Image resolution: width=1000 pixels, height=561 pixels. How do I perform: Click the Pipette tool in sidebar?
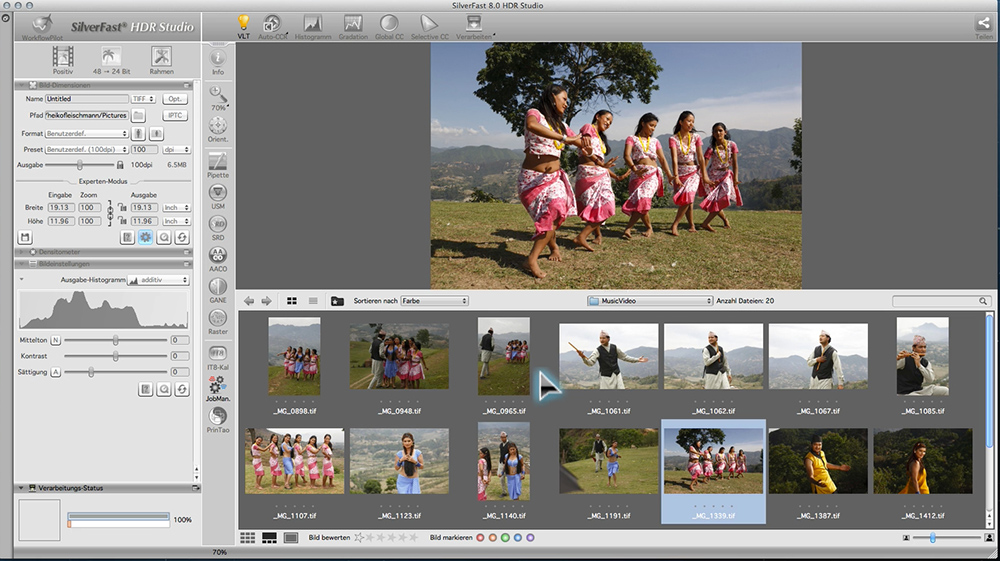[x=217, y=162]
